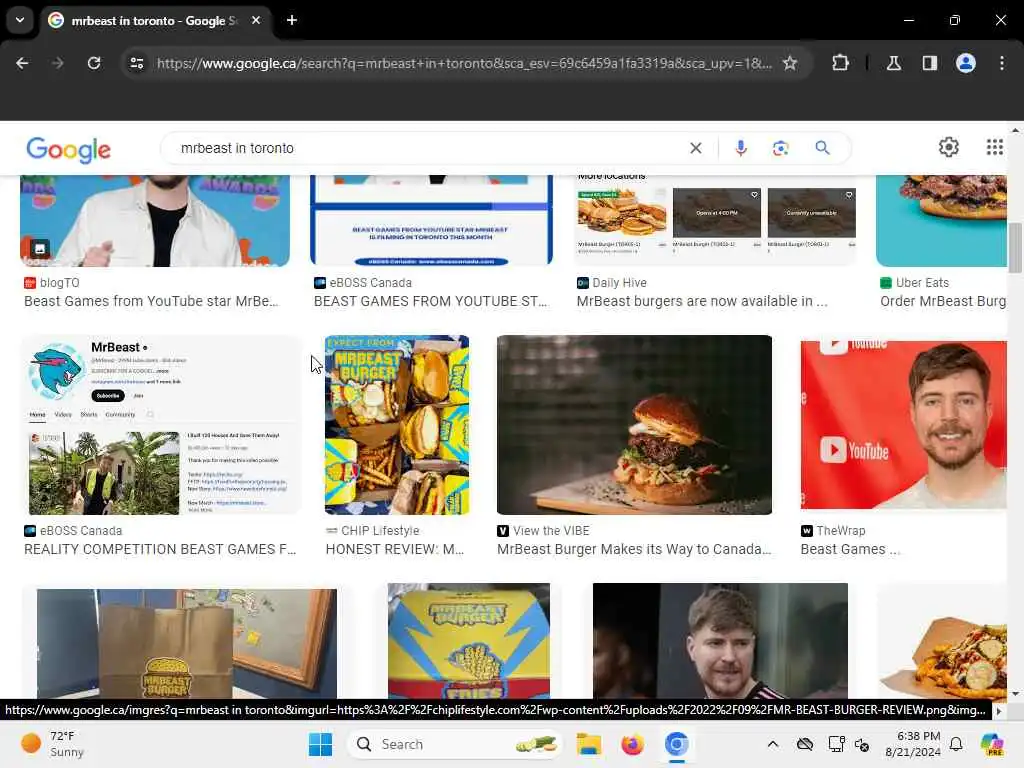Open a new browser tab
This screenshot has width=1024, height=768.
(x=292, y=20)
